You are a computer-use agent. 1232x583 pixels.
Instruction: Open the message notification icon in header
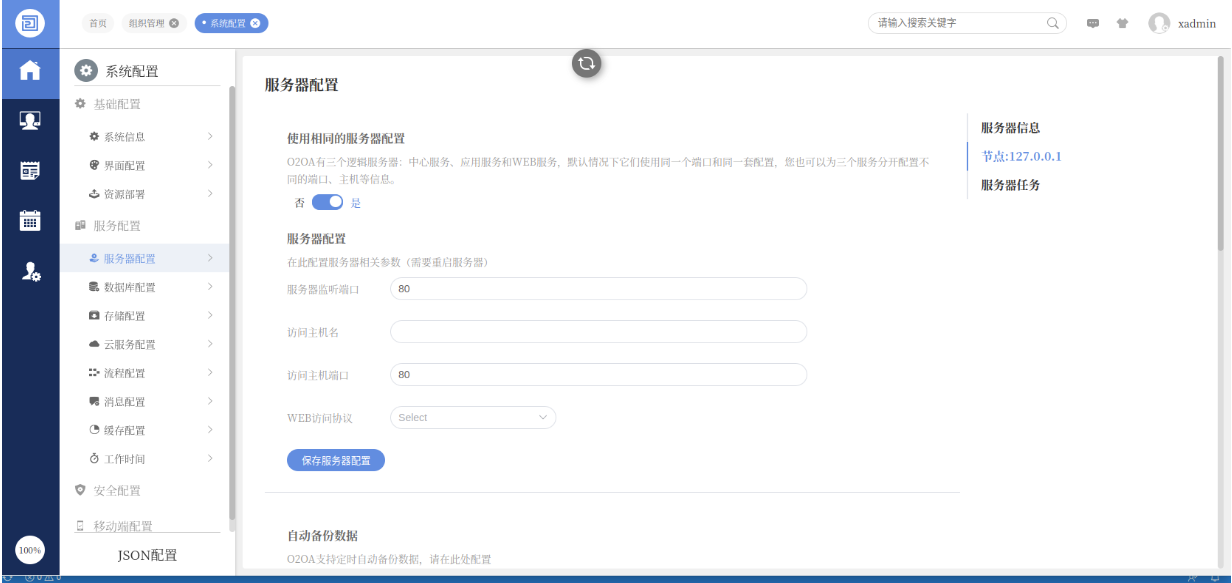click(x=1093, y=23)
